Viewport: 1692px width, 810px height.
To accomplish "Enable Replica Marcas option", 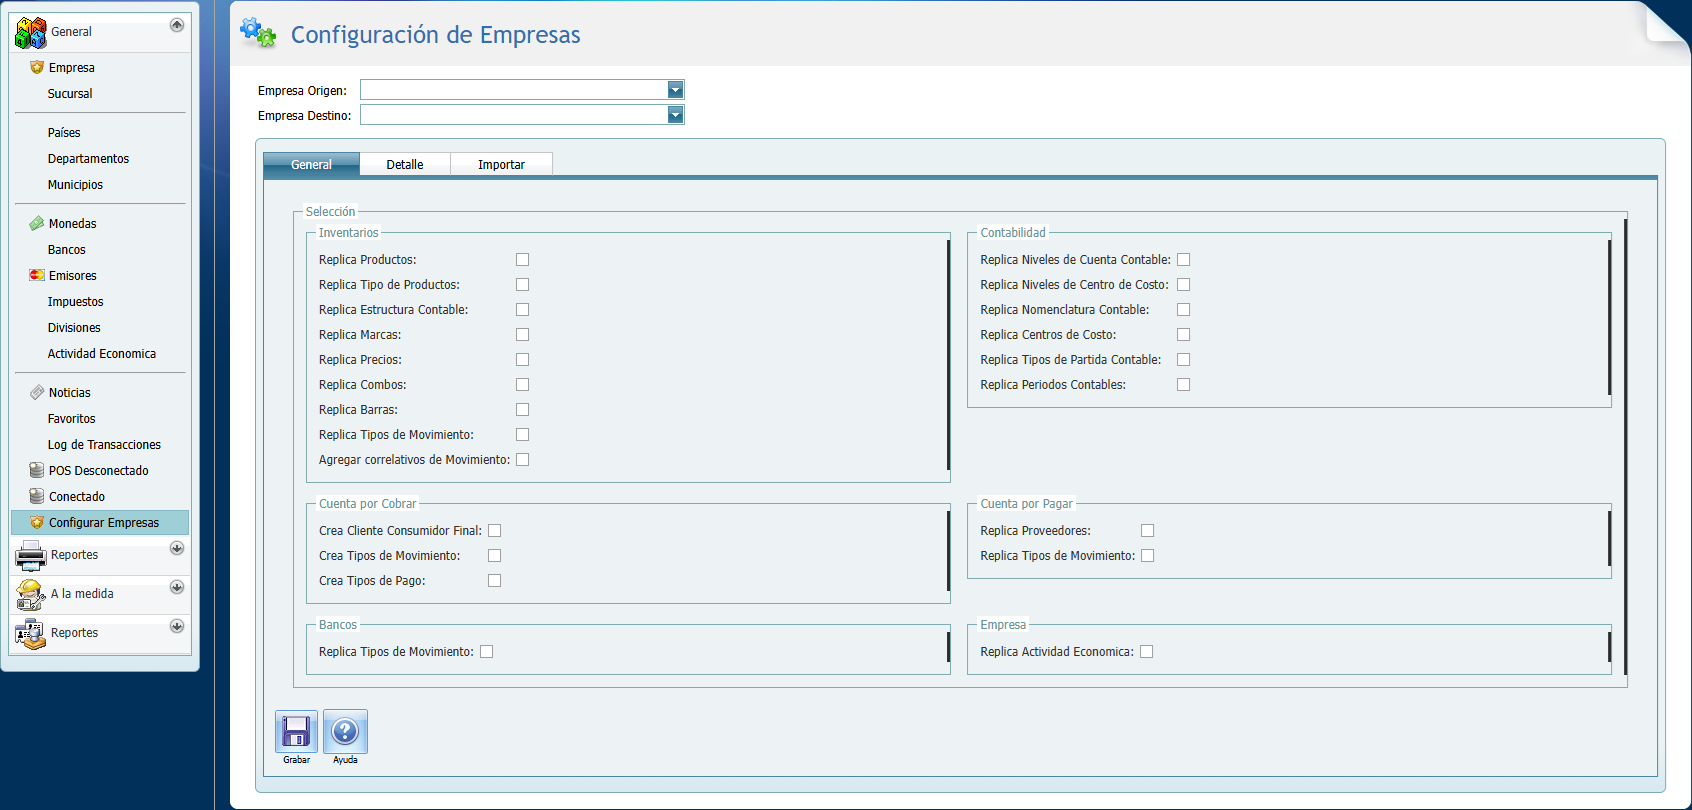I will 522,334.
